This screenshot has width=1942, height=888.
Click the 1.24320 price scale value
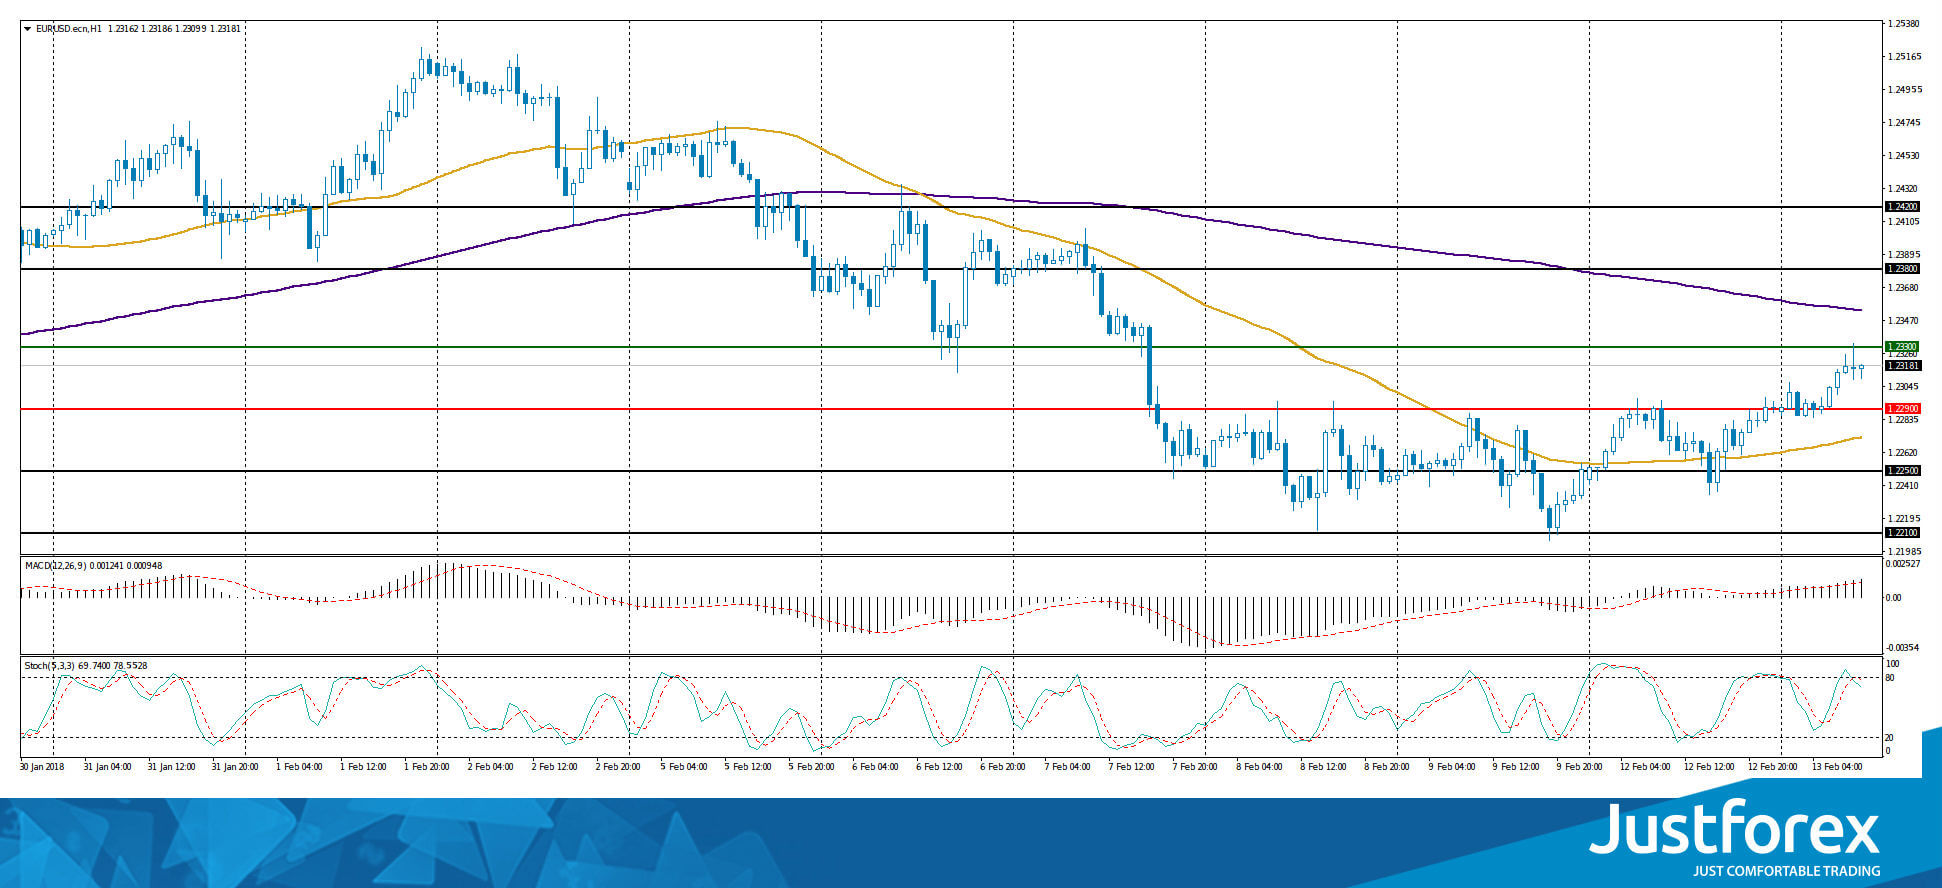coord(1903,189)
